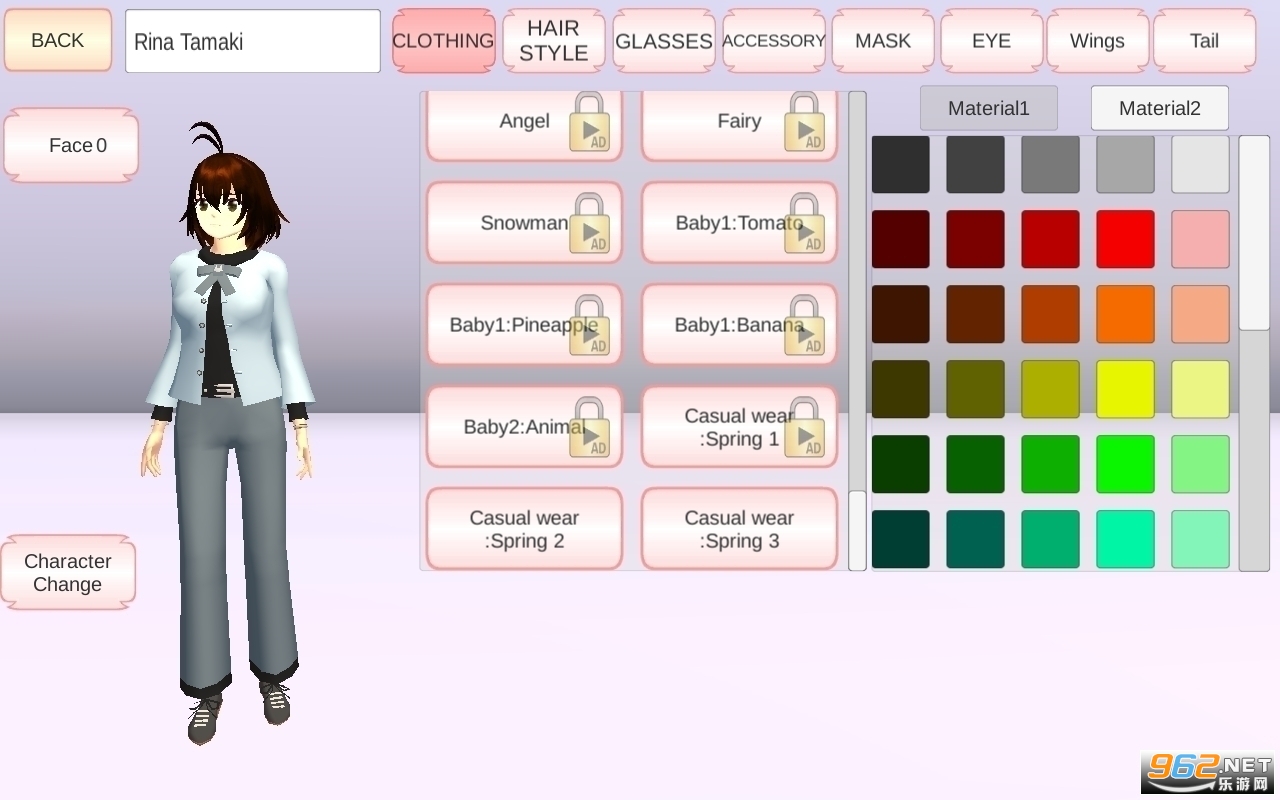1280x800 pixels.
Task: Click the ad lock icon on Fairy
Action: pos(804,124)
